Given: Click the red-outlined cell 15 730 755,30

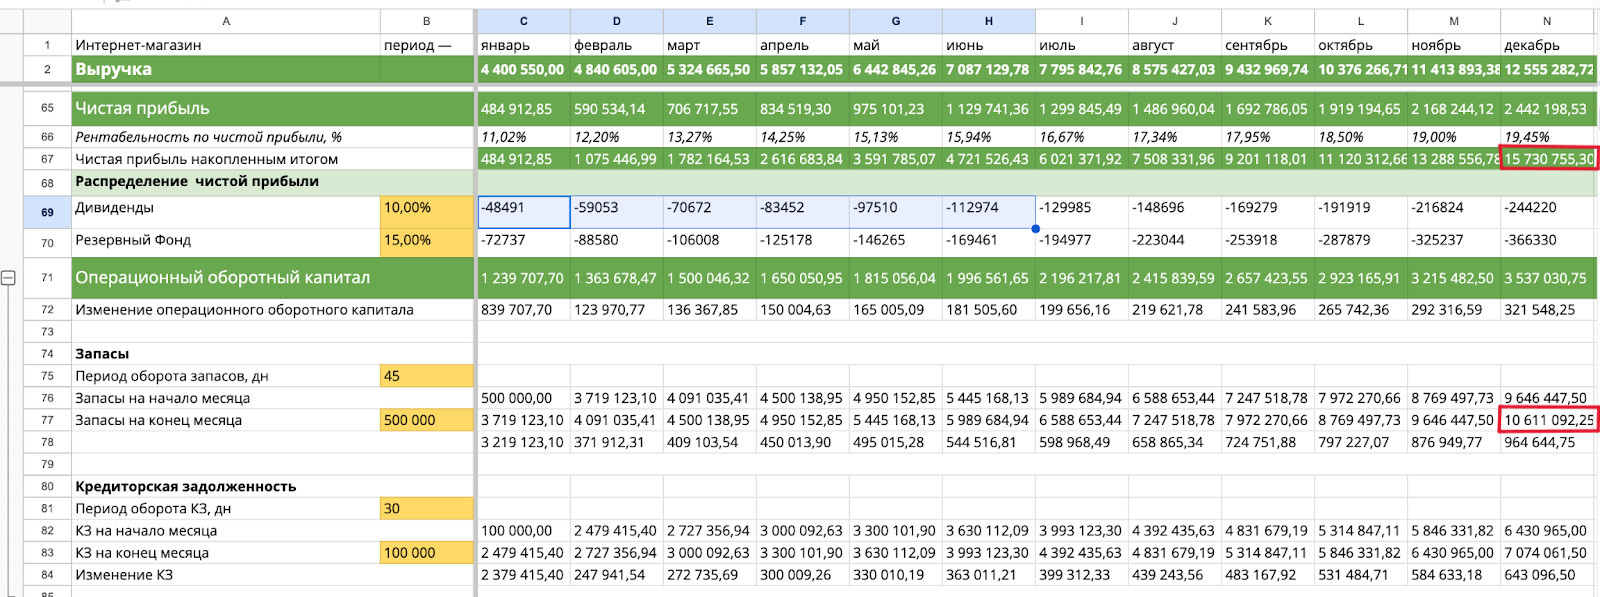Looking at the screenshot, I should coord(1548,158).
